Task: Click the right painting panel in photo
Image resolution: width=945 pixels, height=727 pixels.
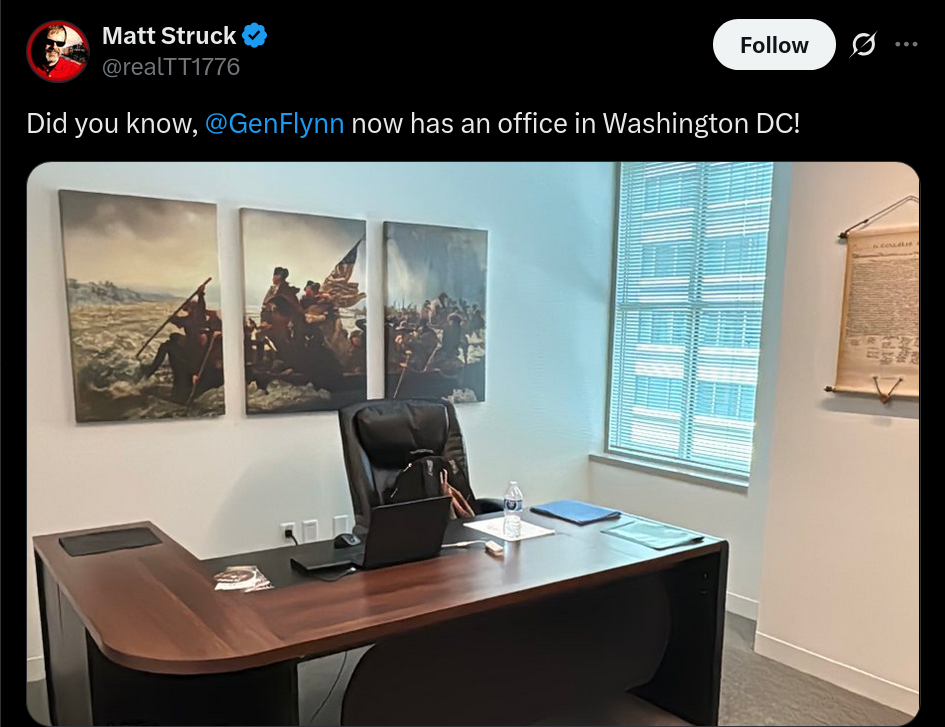Action: [x=435, y=312]
